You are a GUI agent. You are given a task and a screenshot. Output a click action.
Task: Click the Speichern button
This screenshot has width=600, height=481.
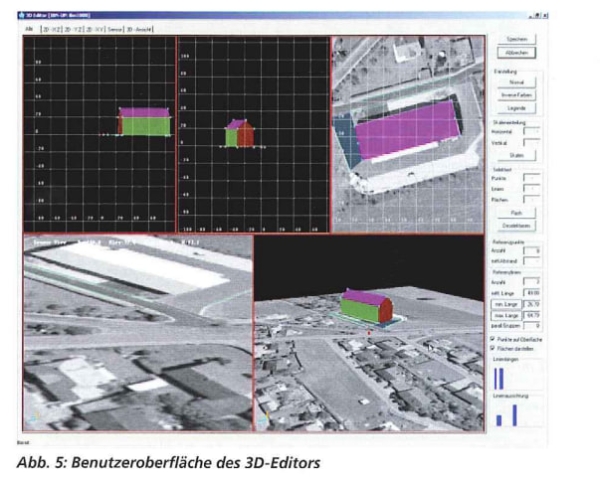tap(516, 39)
